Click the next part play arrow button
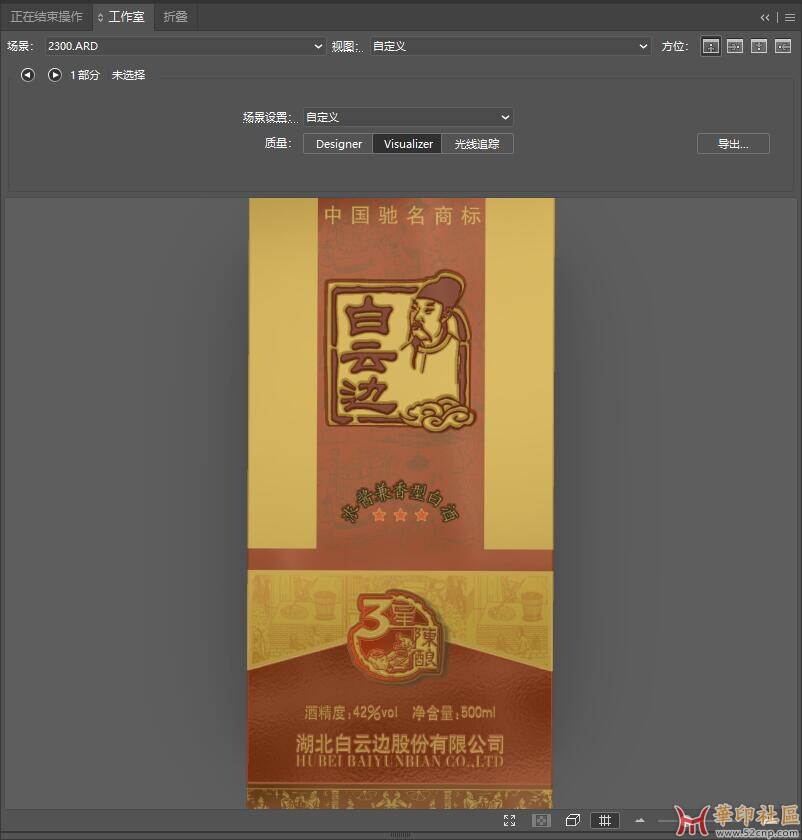This screenshot has height=840, width=802. coord(55,75)
